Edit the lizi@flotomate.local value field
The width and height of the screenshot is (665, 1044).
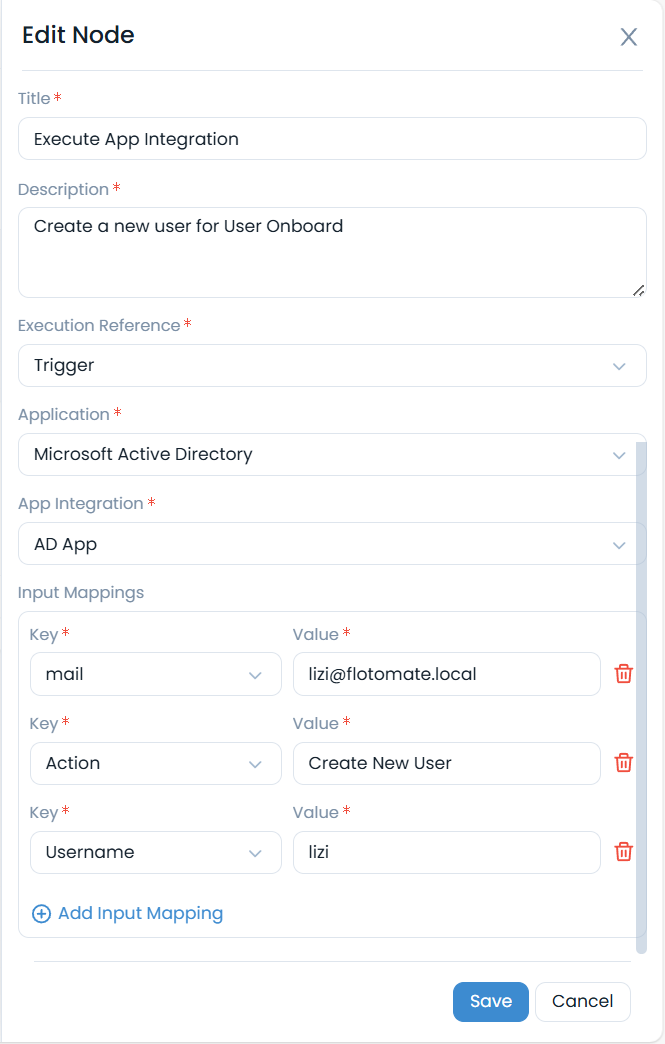(446, 674)
